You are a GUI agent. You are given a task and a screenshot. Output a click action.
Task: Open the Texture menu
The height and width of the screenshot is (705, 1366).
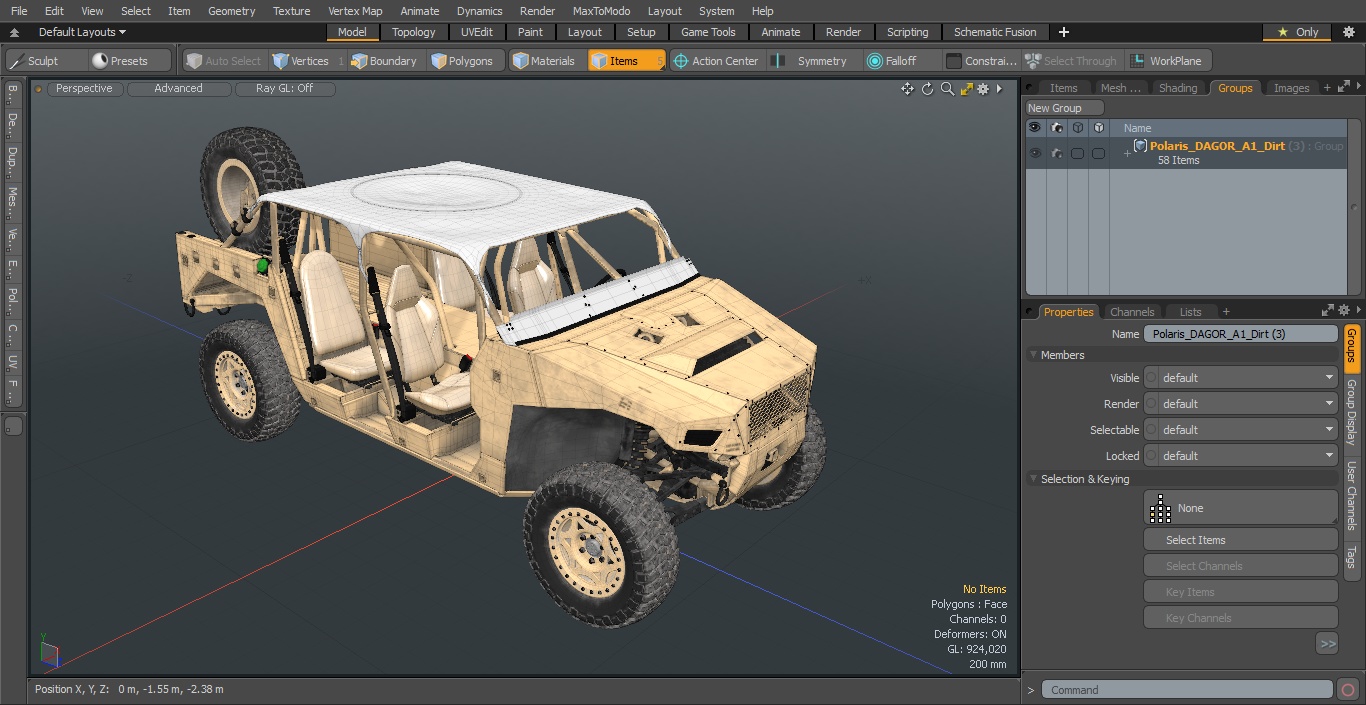pos(291,11)
